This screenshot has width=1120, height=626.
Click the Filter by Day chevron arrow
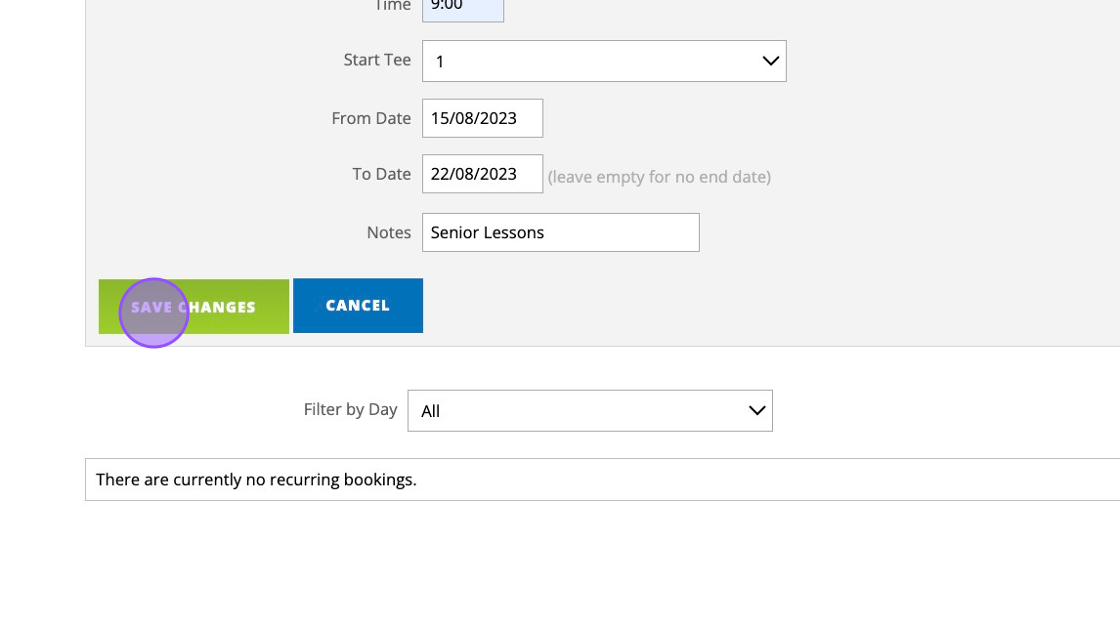pyautogui.click(x=757, y=411)
